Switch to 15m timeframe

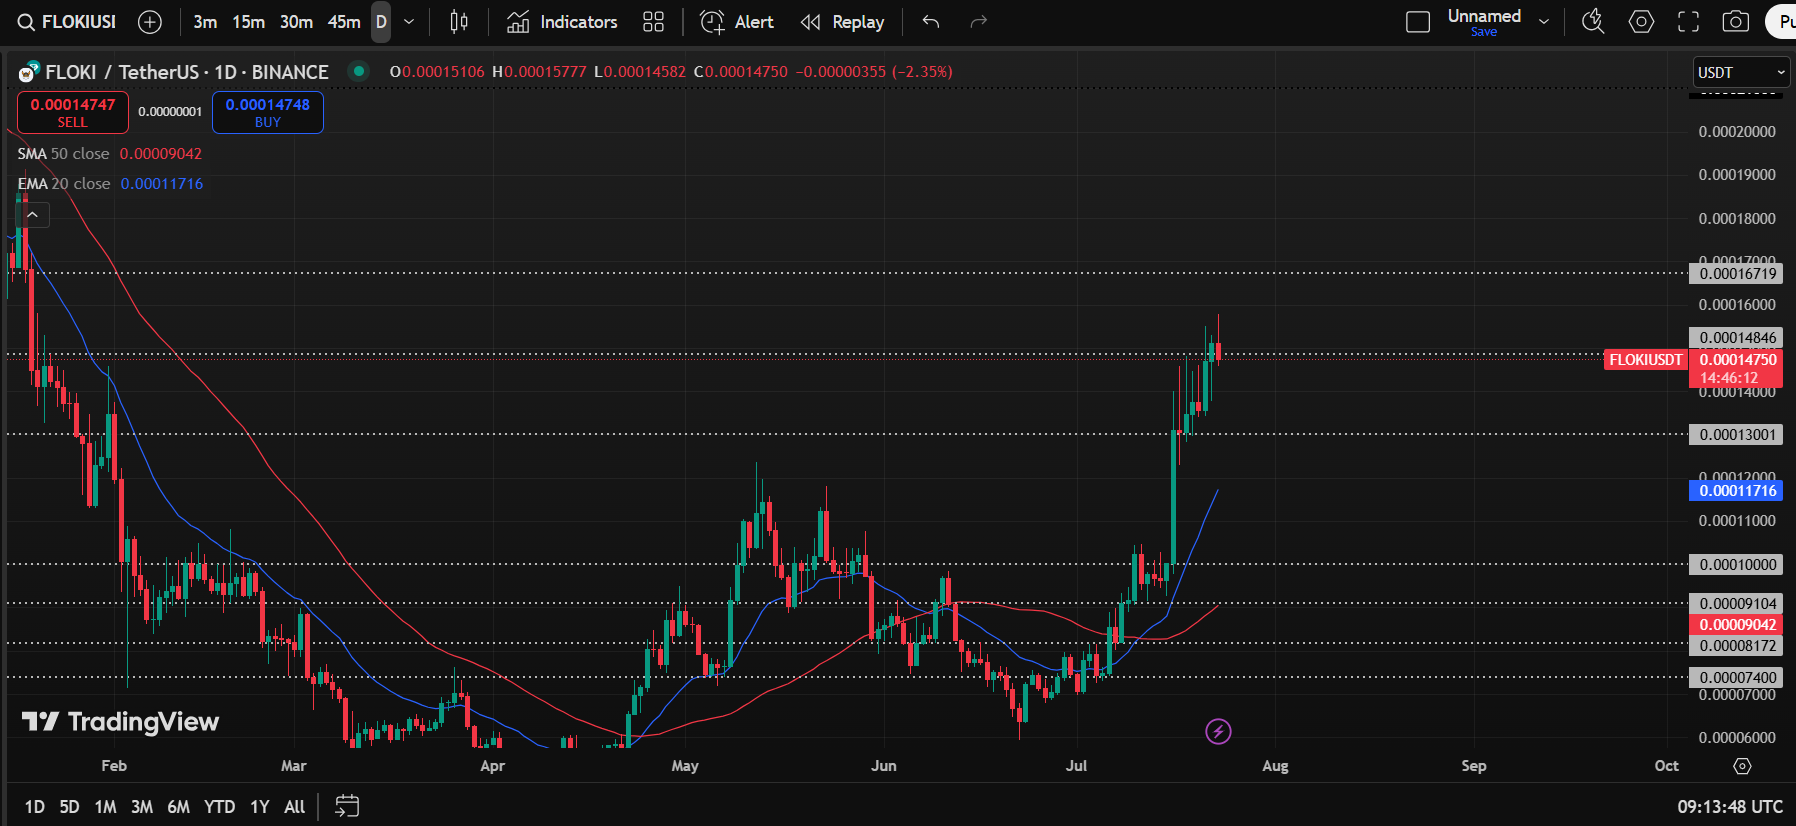tap(249, 22)
